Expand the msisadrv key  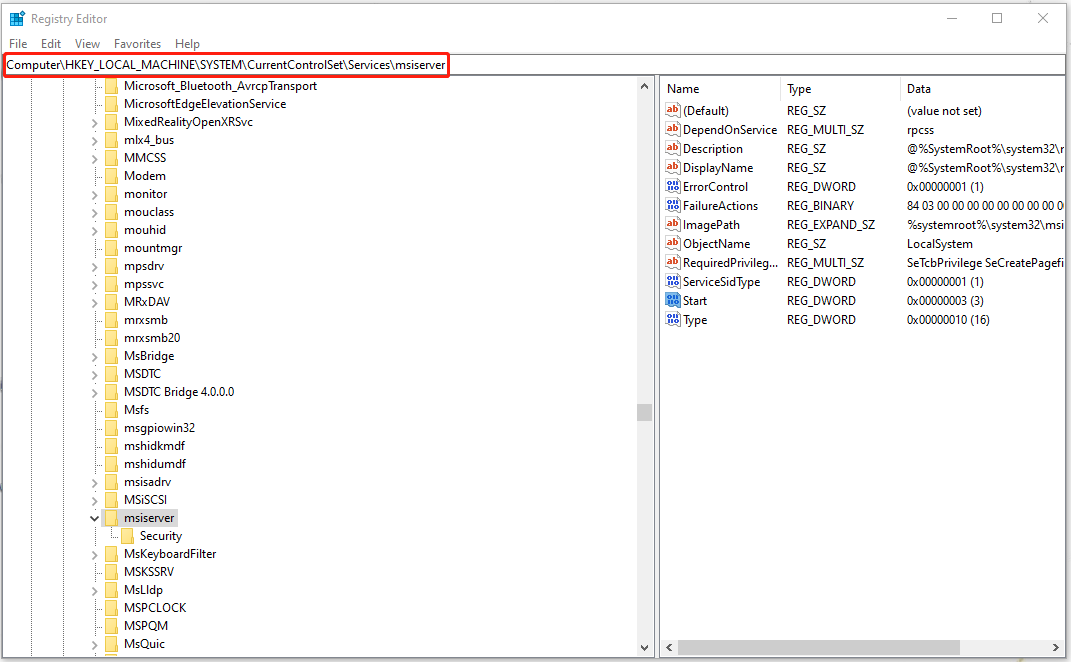[94, 482]
